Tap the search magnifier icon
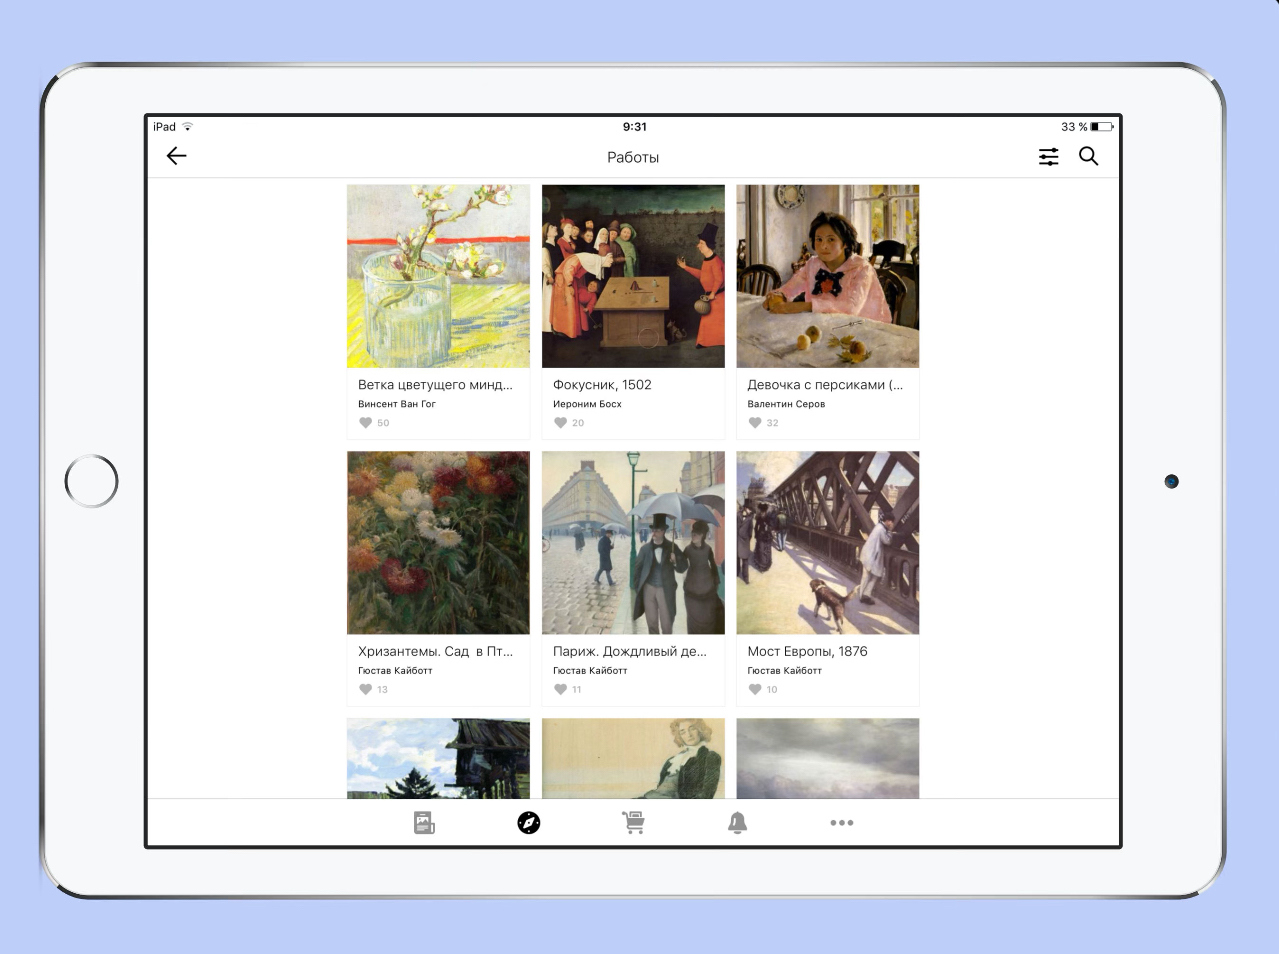Image resolution: width=1279 pixels, height=954 pixels. (1089, 156)
